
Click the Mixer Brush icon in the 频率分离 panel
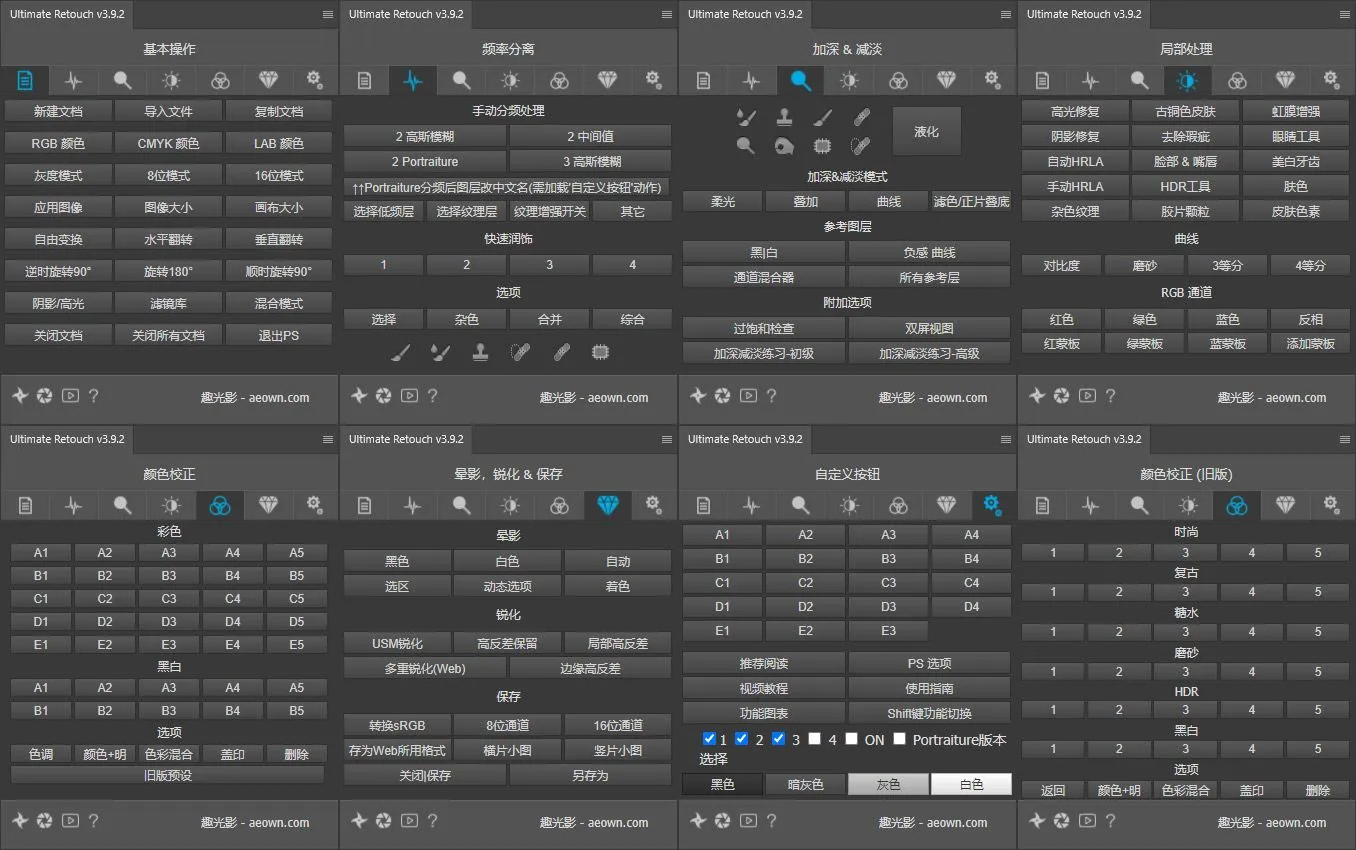point(439,352)
